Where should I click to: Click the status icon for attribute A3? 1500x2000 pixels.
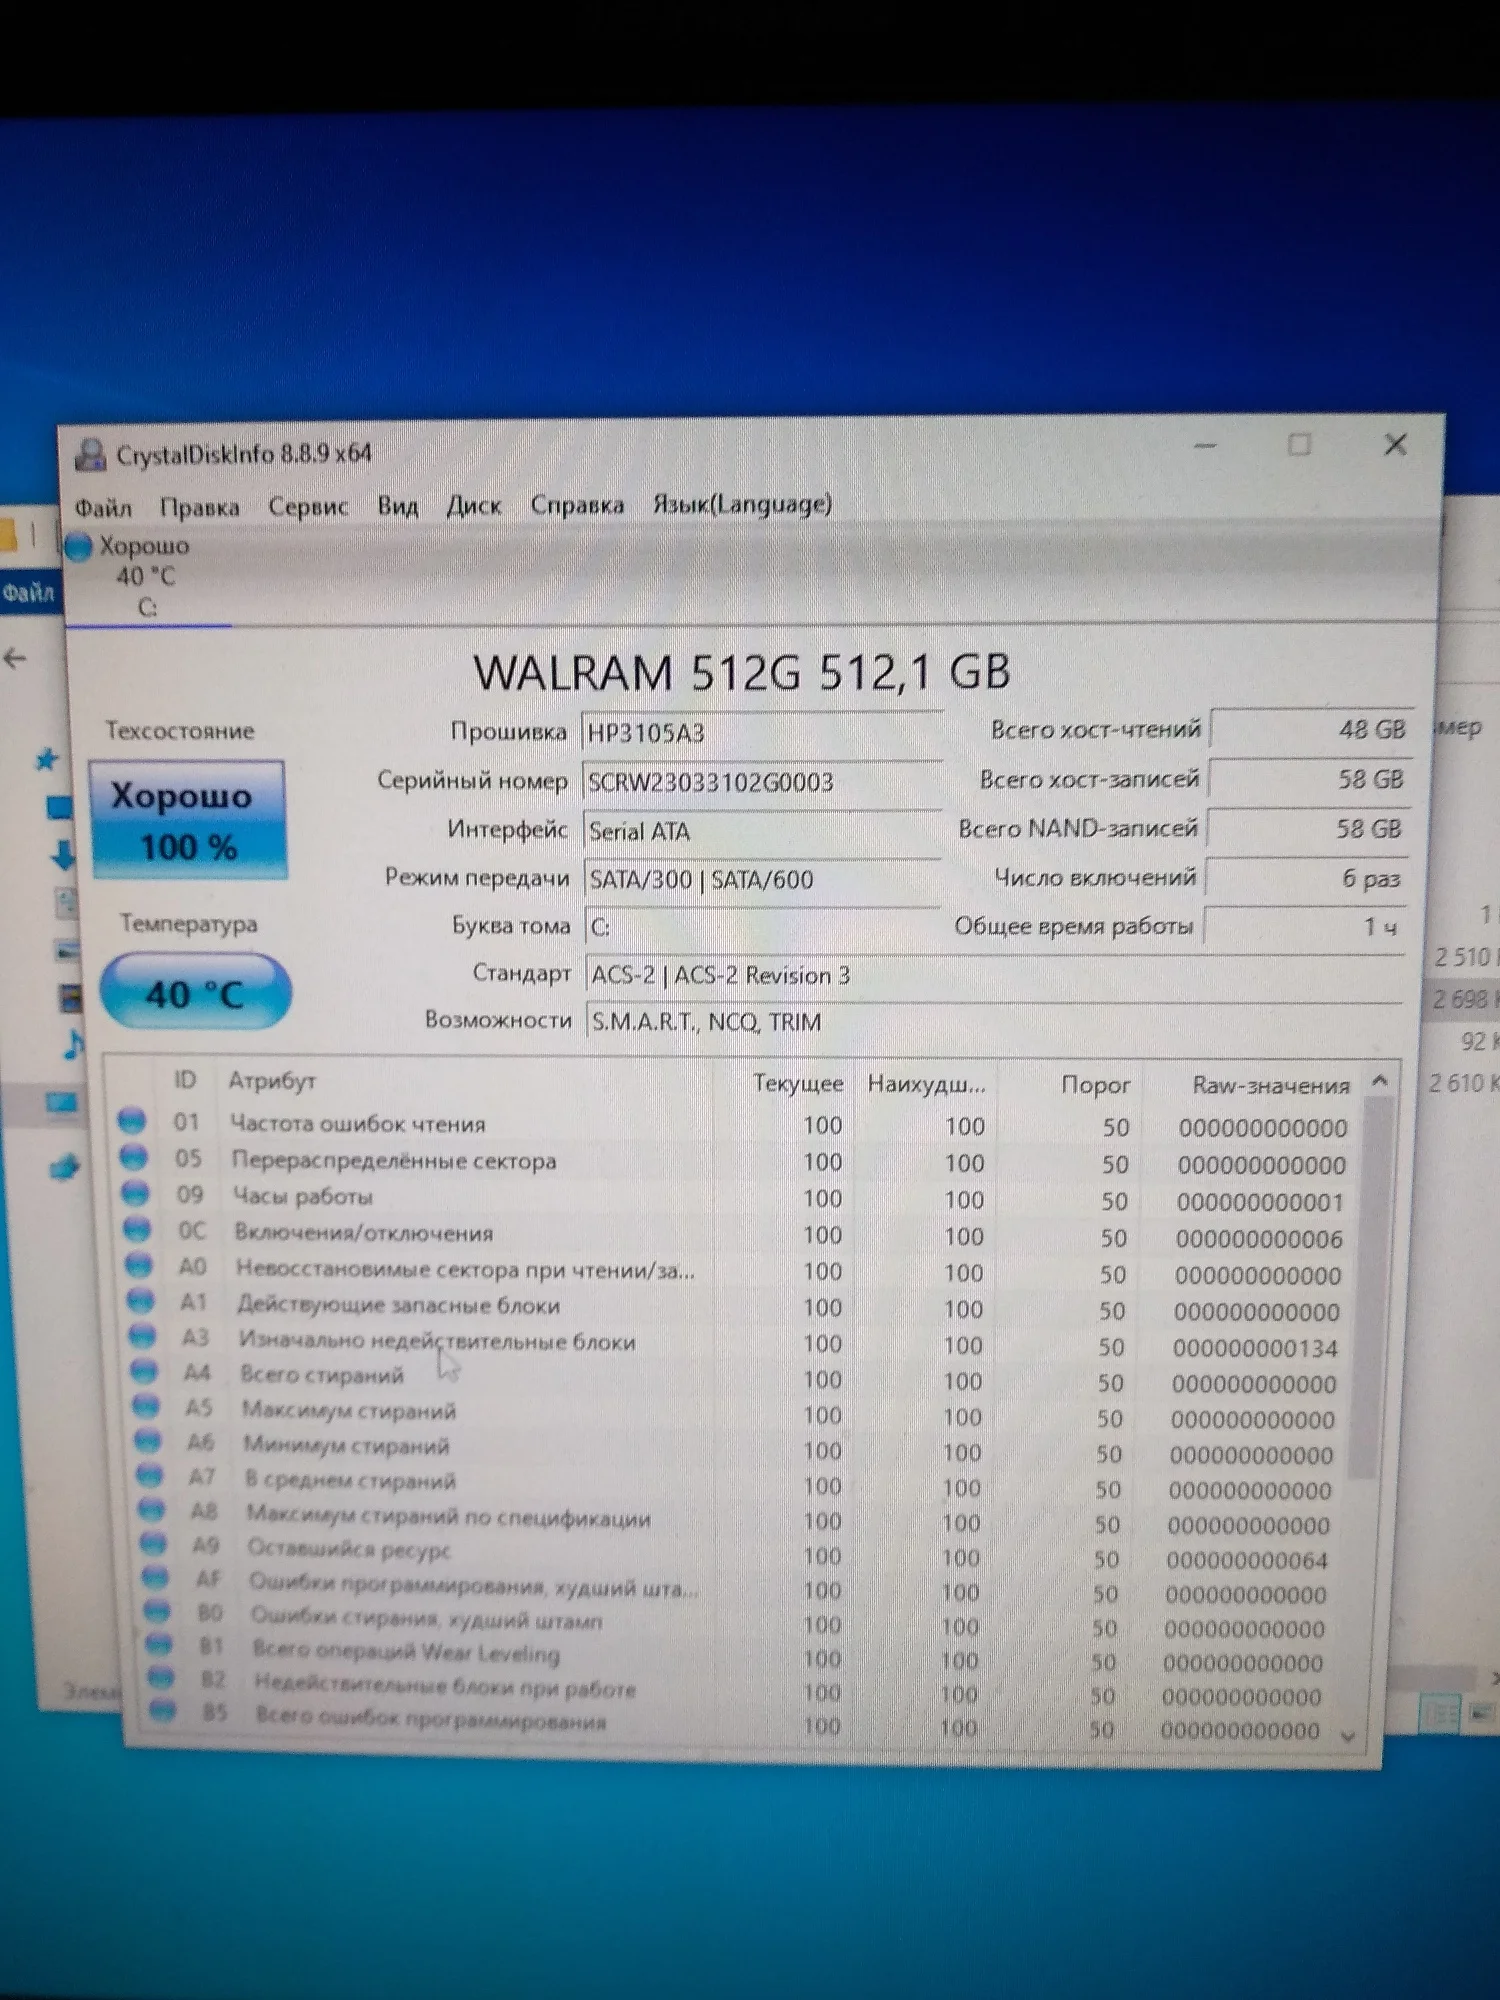(143, 1336)
